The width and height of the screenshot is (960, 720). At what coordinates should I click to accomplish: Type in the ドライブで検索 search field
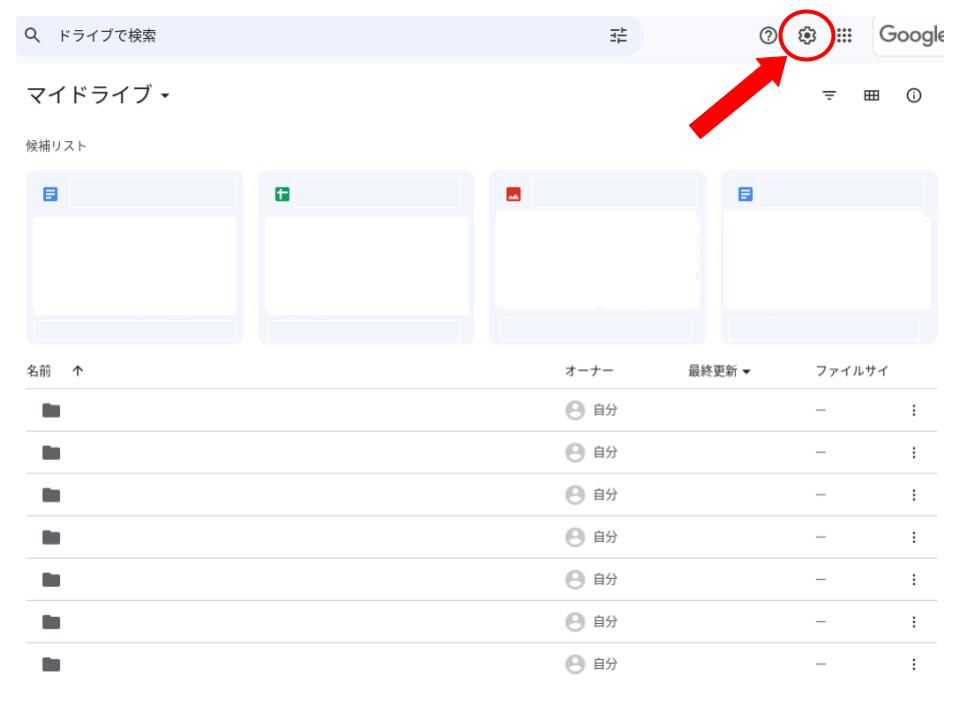pos(300,36)
